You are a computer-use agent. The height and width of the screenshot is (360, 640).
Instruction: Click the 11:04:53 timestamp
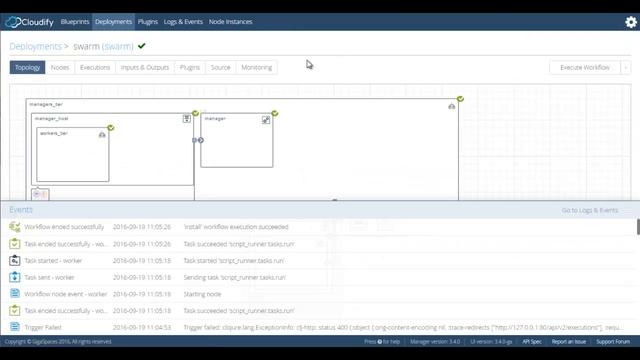142,327
